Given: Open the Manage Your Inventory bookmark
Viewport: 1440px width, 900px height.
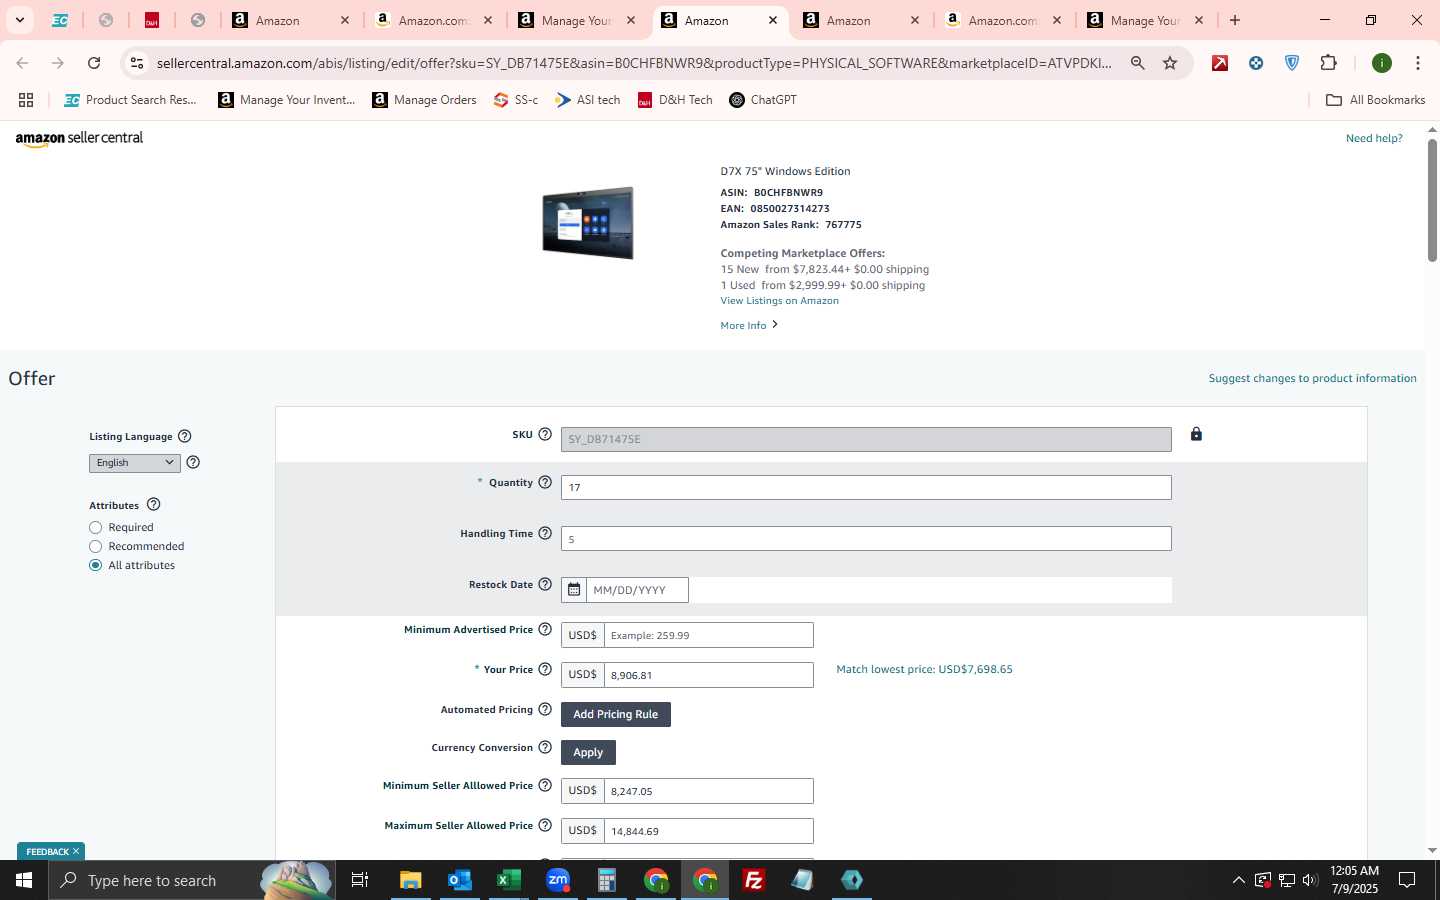Looking at the screenshot, I should tap(286, 100).
